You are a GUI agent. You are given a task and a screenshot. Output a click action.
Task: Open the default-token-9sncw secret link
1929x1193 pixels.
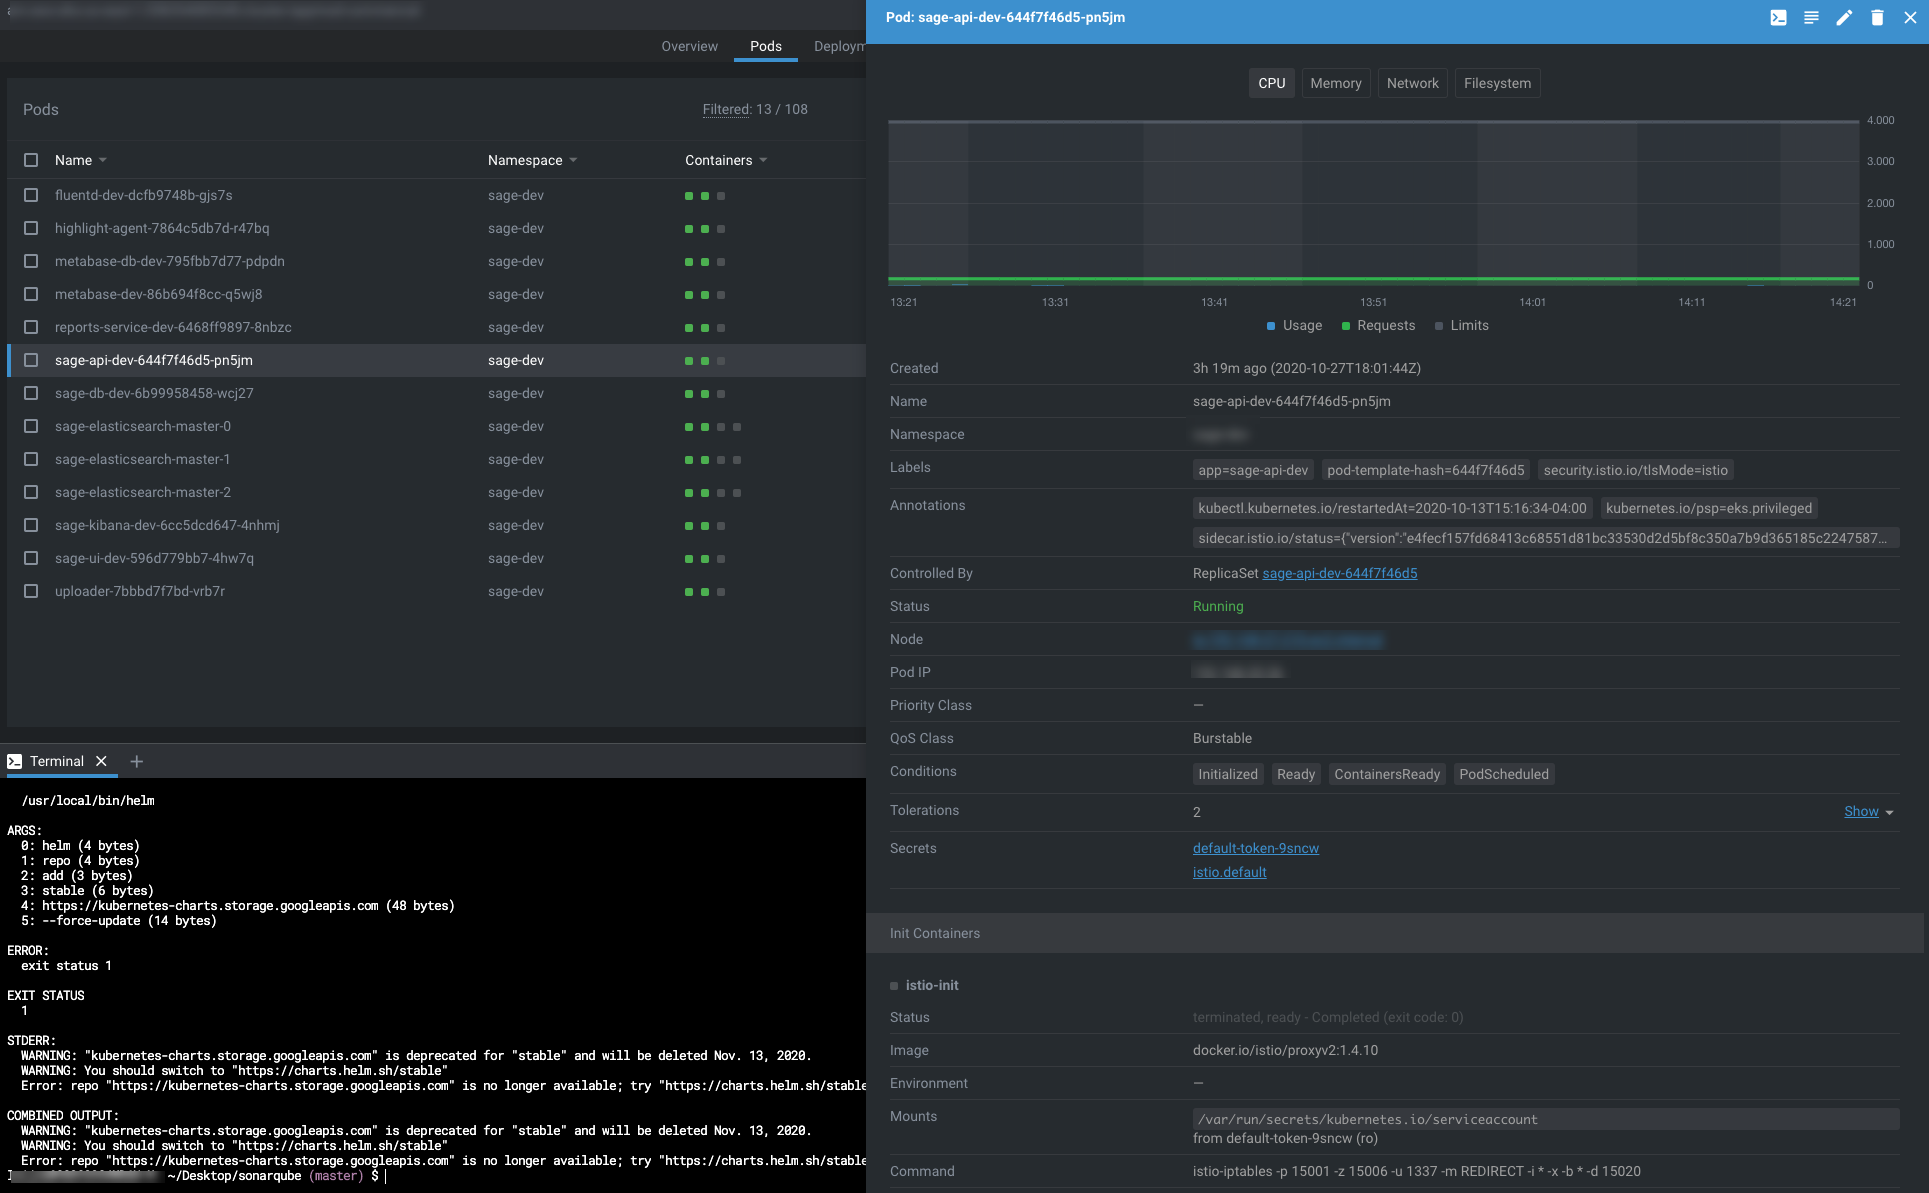(x=1255, y=848)
